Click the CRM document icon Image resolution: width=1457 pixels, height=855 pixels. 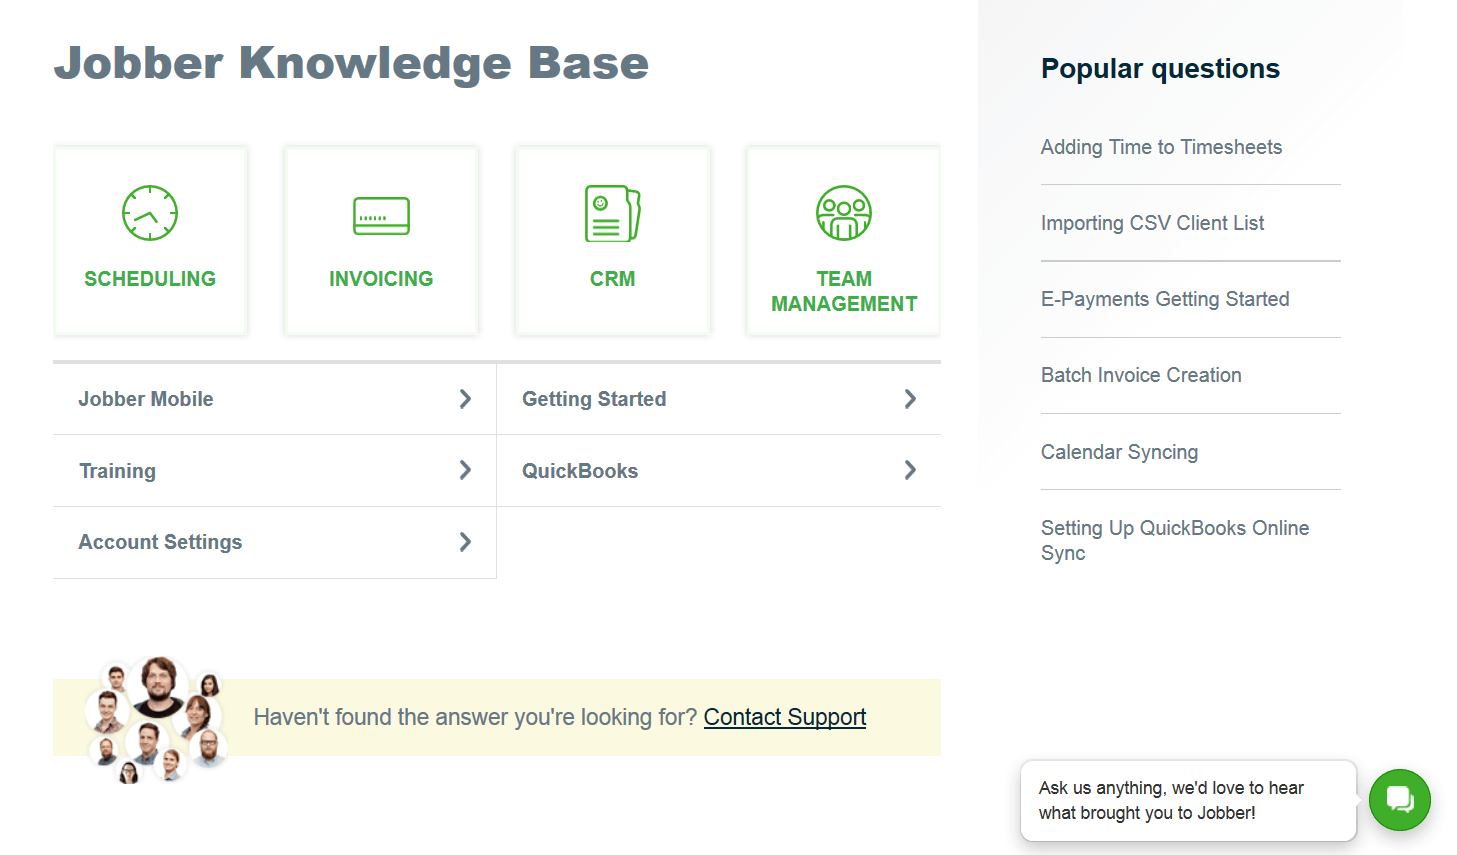[x=612, y=213]
